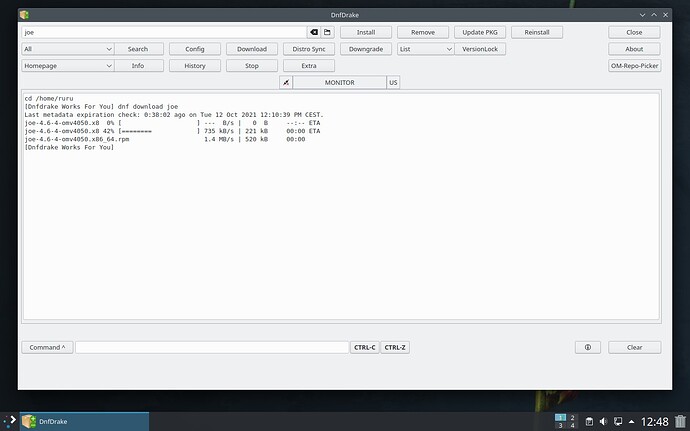This screenshot has width=690, height=431.
Task: Open the network display tray icon
Action: [618, 422]
